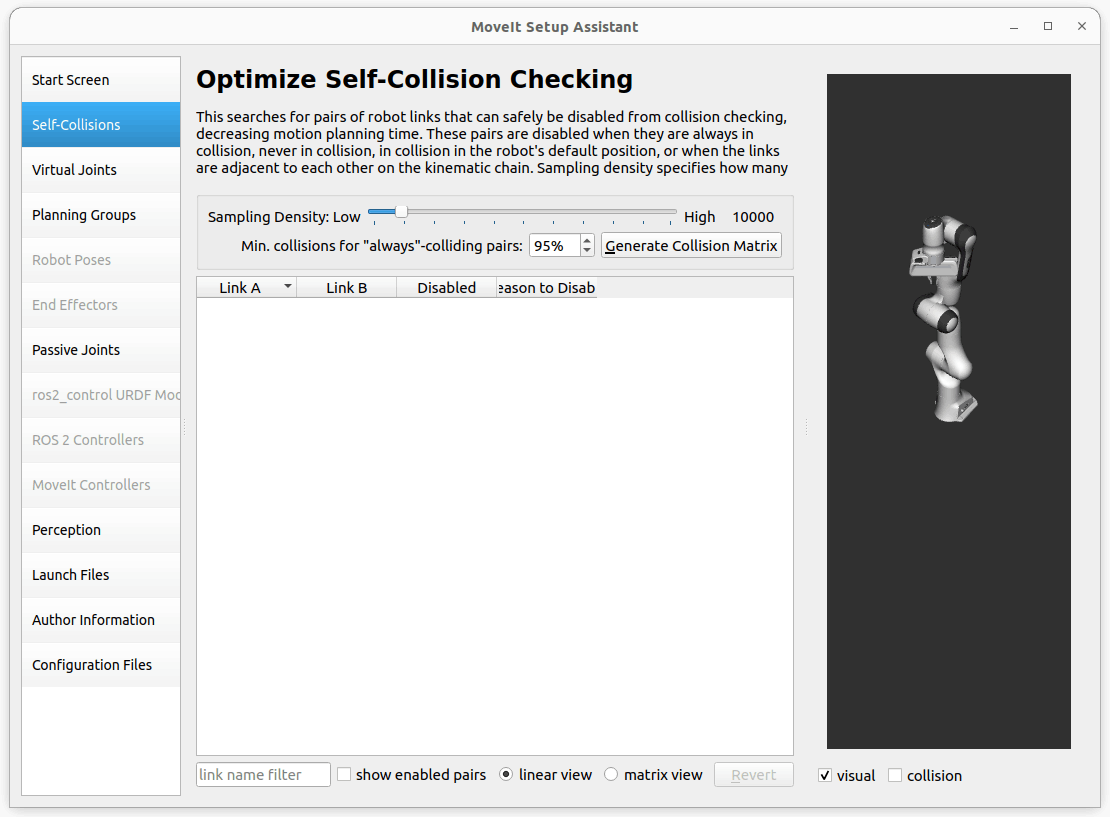Minimize the MoveIt Setup Assistant window
This screenshot has width=1110, height=817.
point(1014,27)
